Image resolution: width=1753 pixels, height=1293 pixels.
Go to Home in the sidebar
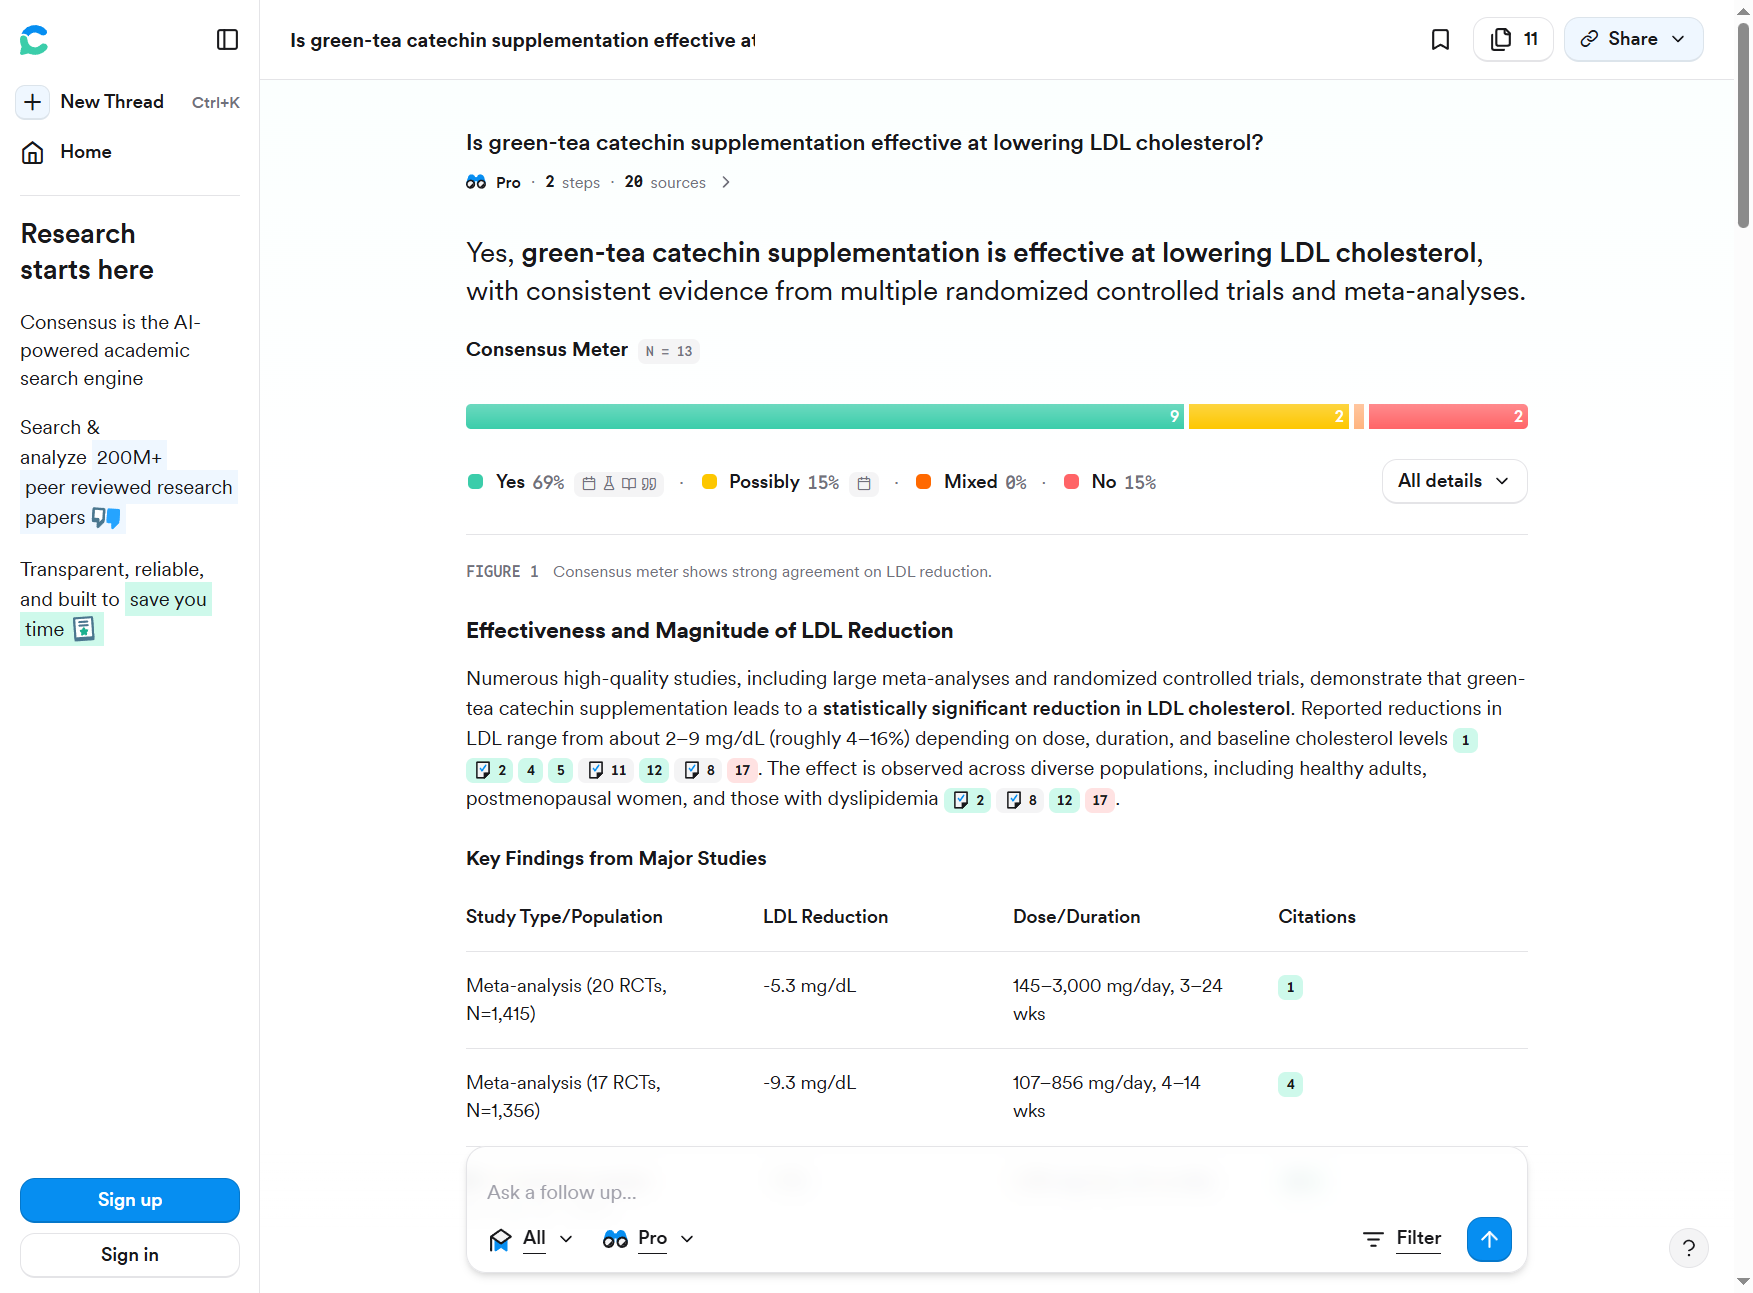(85, 152)
